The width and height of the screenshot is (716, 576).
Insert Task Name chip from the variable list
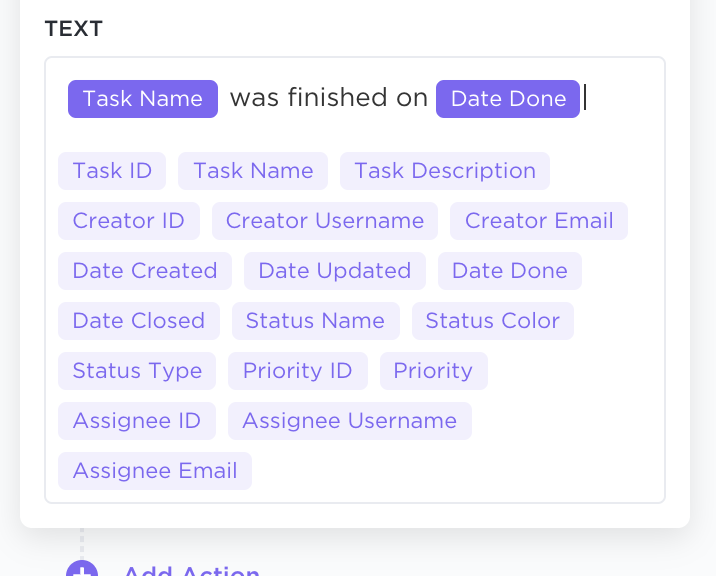pos(253,171)
